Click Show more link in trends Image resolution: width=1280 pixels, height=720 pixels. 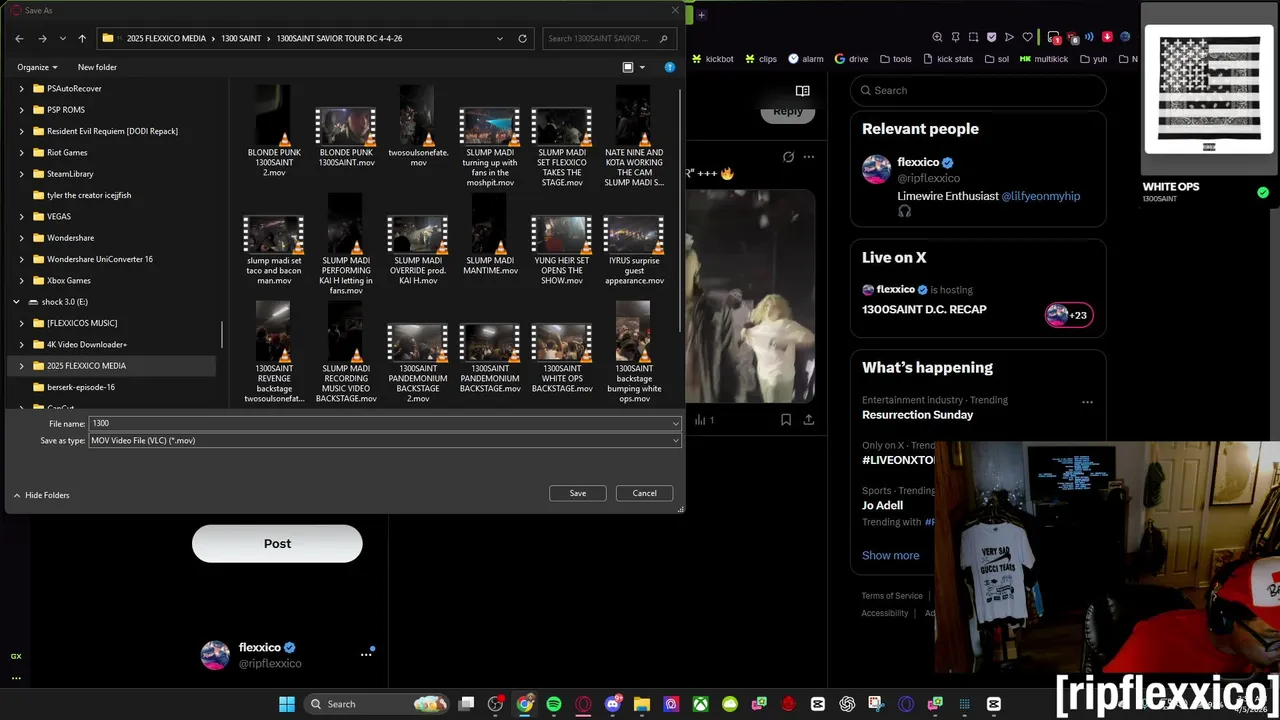(x=890, y=555)
